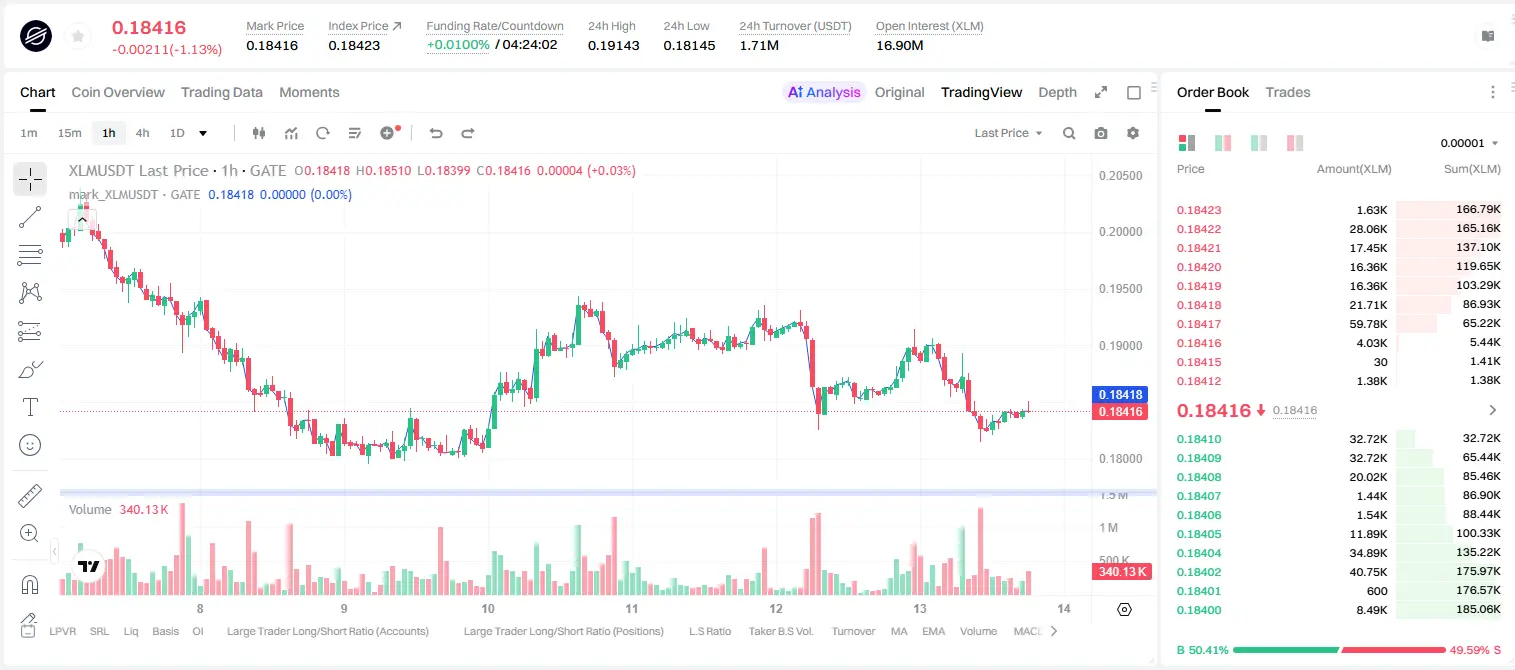Select the trend line drawing tool

point(30,217)
